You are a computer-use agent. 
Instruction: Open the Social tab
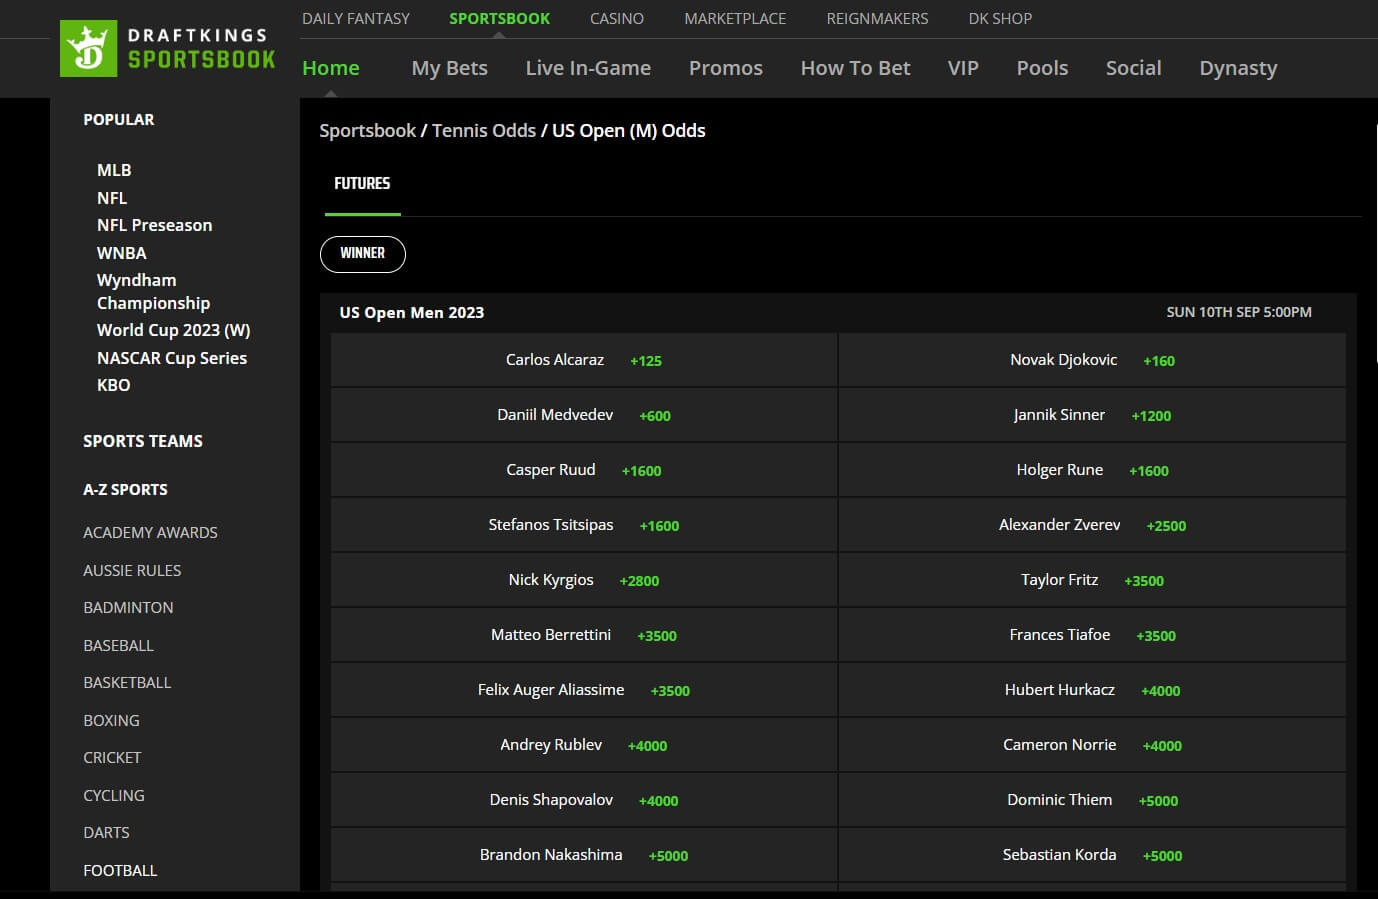pyautogui.click(x=1133, y=68)
